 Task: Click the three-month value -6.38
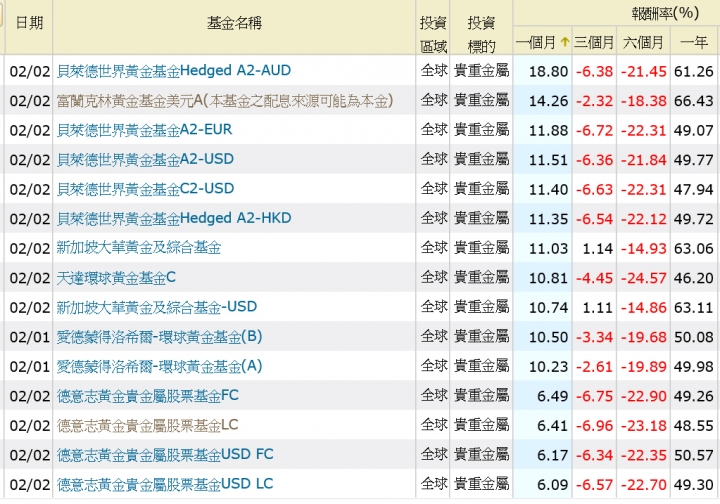594,72
